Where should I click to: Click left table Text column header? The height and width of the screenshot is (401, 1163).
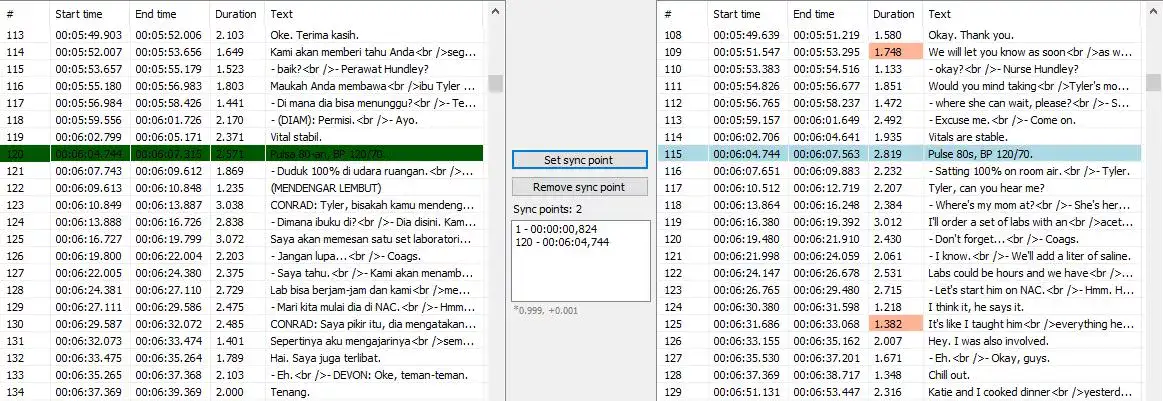pyautogui.click(x=375, y=14)
